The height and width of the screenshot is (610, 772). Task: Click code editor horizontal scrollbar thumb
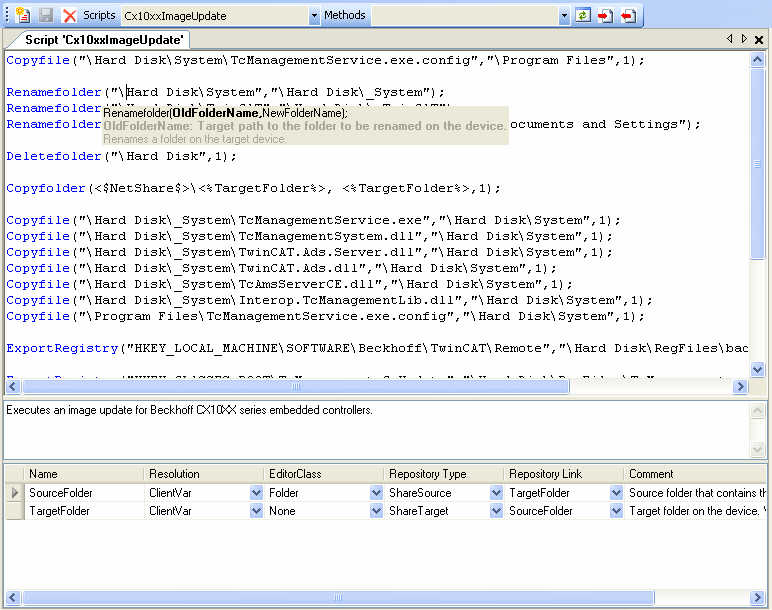(296, 386)
